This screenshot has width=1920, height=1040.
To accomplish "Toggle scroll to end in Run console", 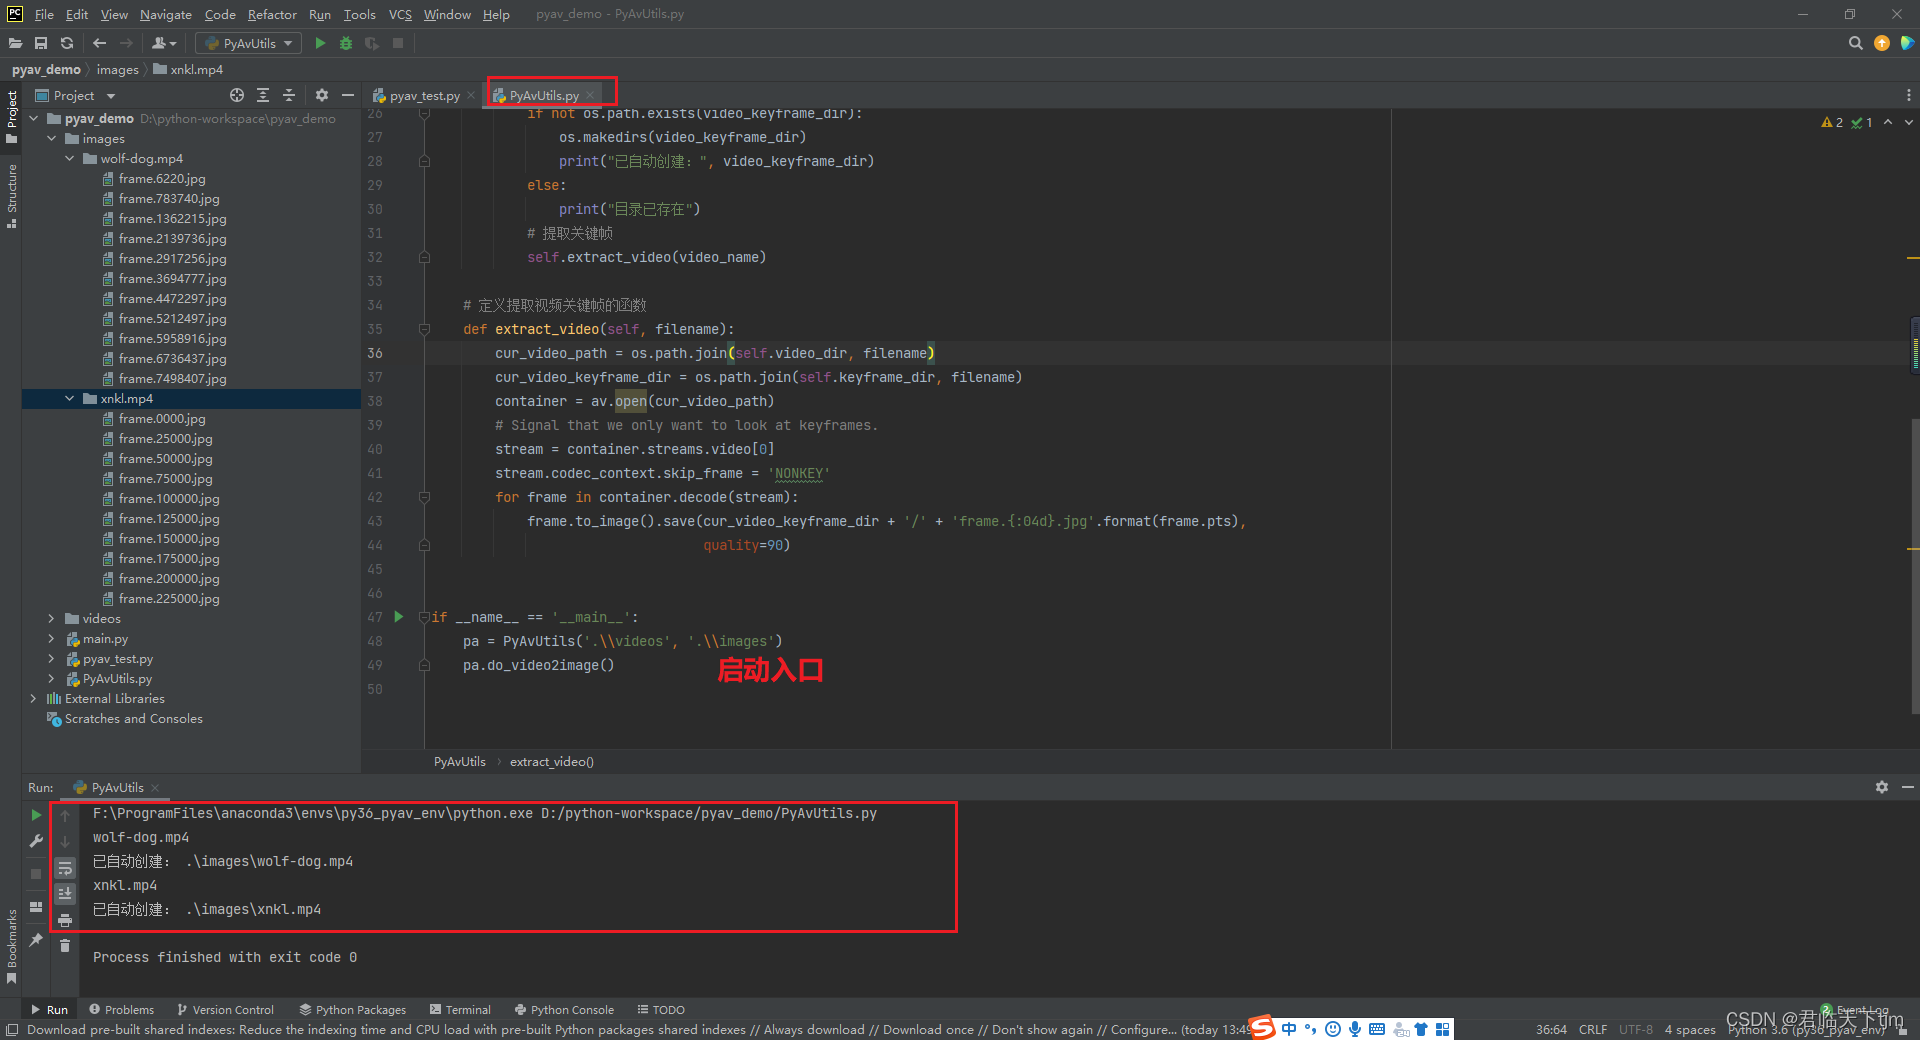I will click(65, 894).
